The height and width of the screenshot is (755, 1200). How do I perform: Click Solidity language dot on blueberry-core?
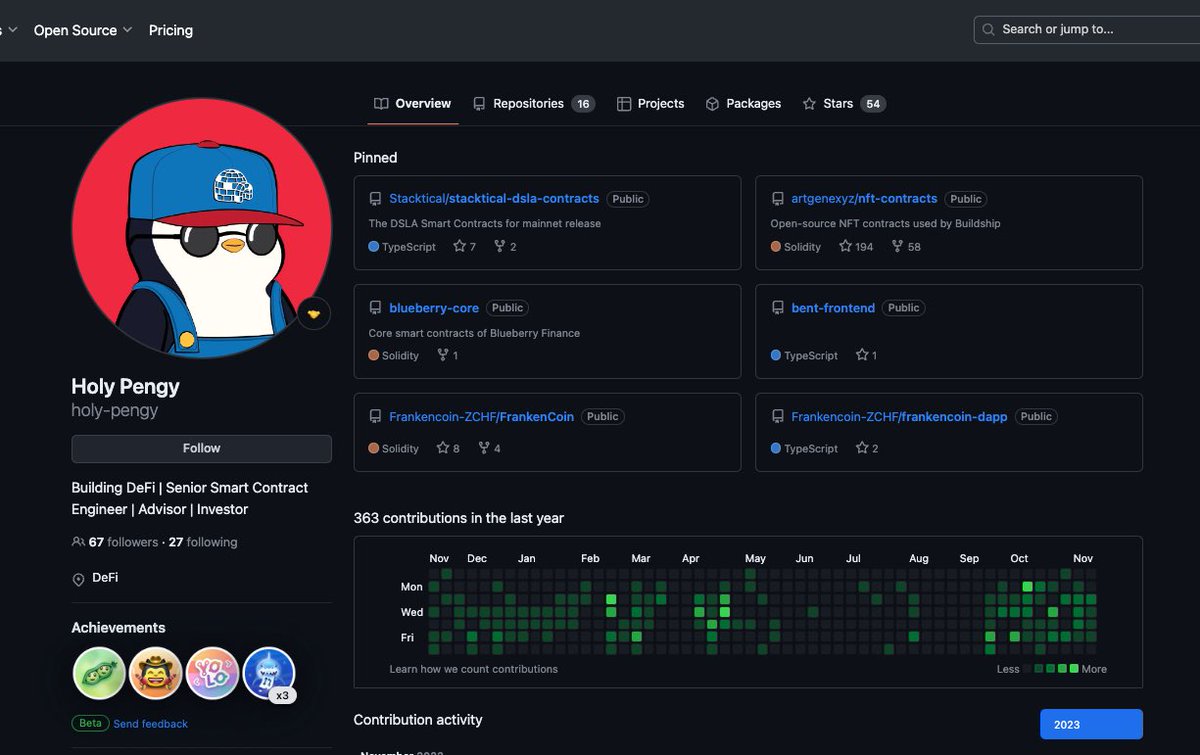click(x=374, y=355)
